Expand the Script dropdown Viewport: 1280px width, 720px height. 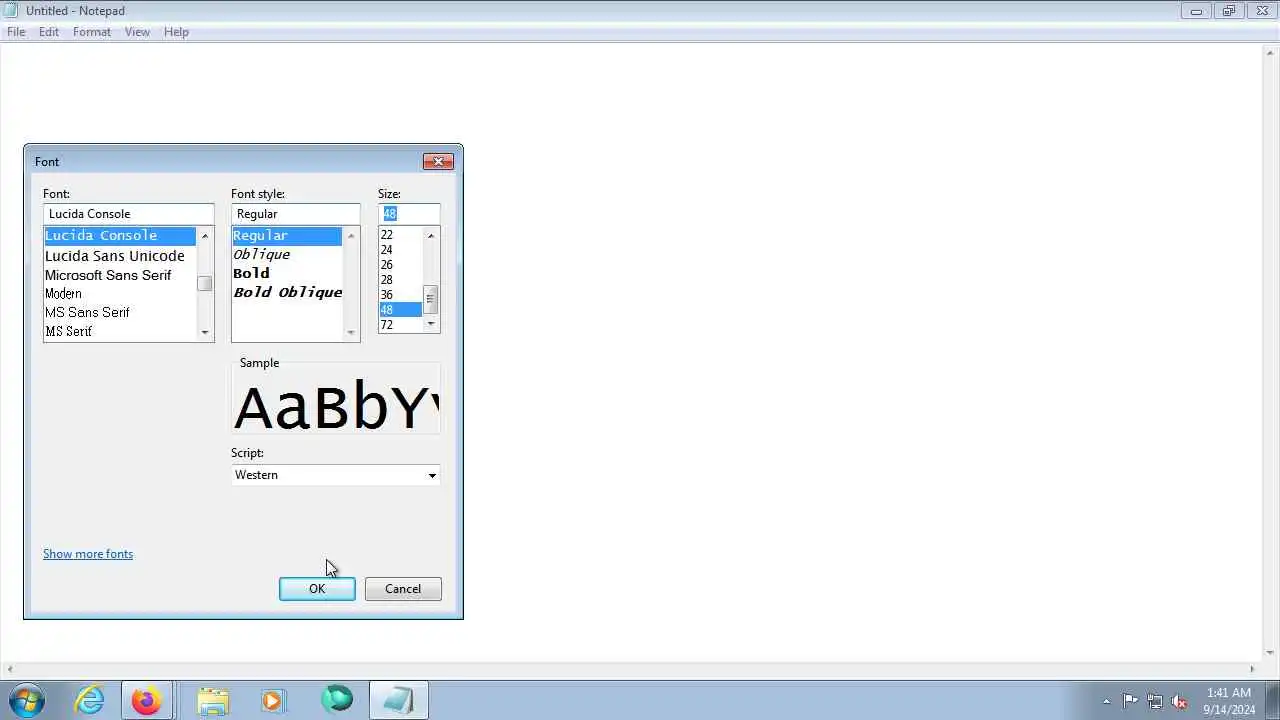pos(432,475)
